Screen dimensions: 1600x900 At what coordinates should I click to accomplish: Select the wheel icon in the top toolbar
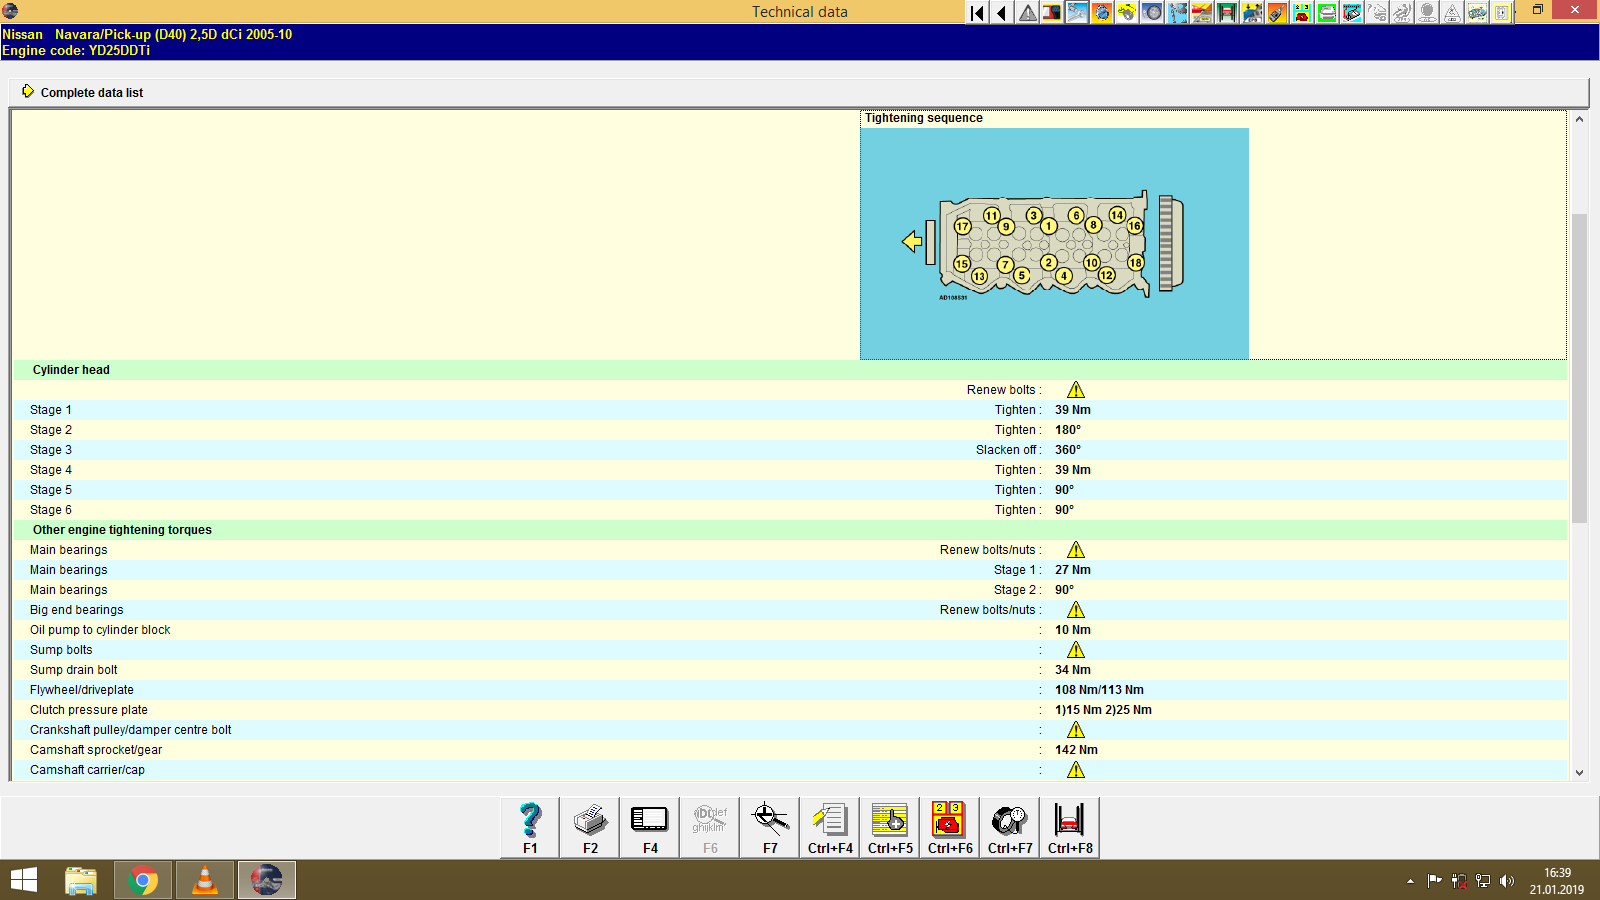coord(1152,13)
